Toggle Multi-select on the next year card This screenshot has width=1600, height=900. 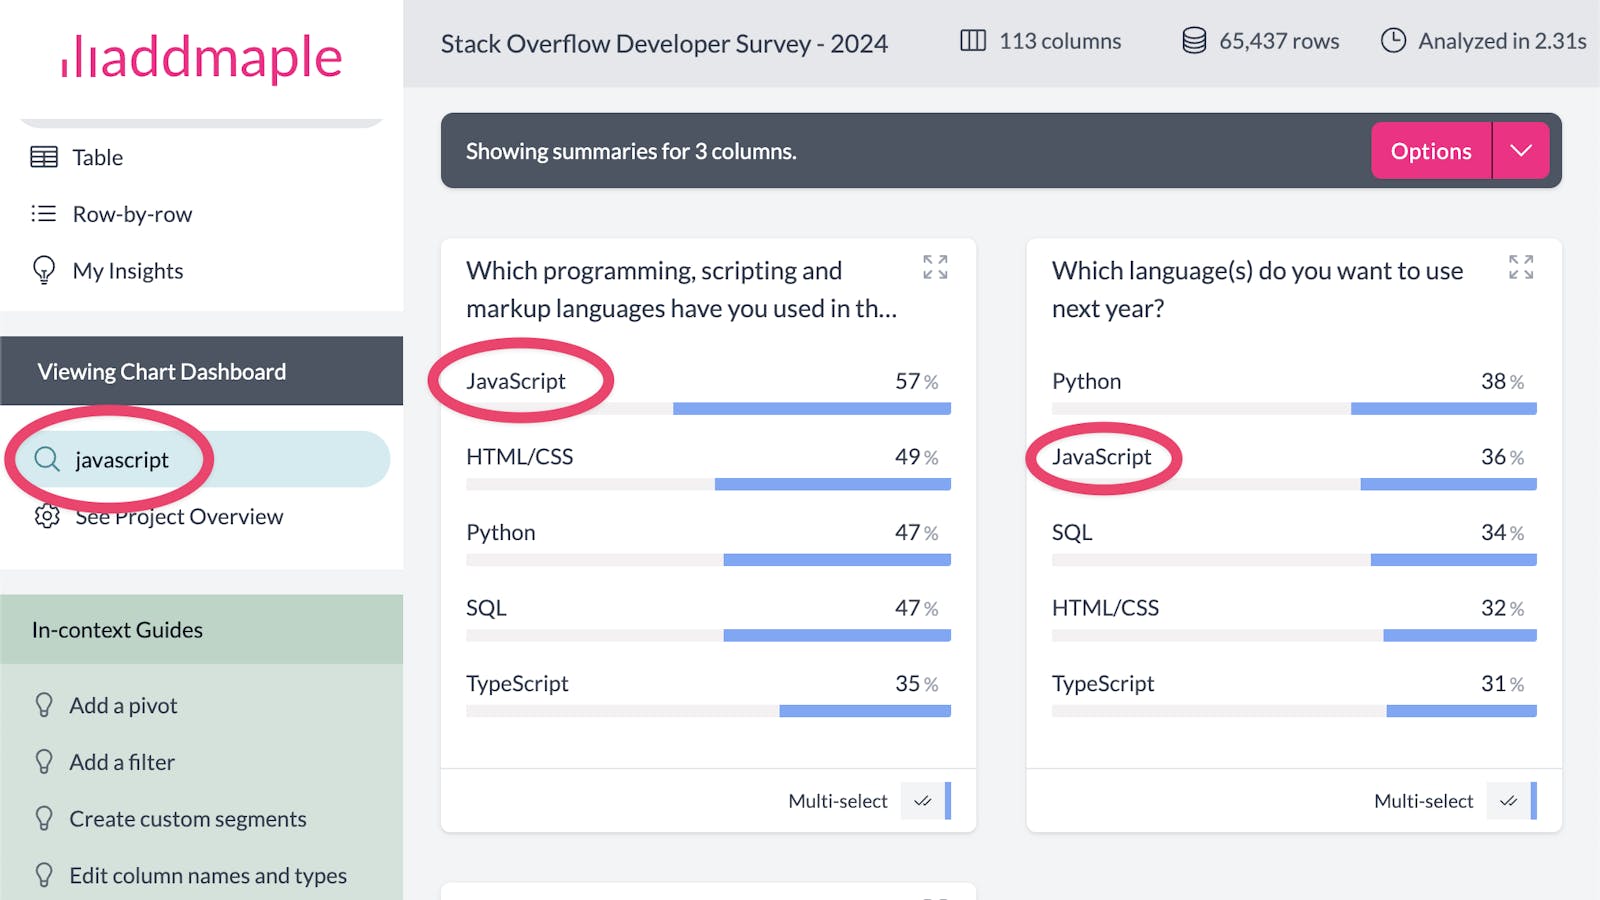coord(1509,801)
